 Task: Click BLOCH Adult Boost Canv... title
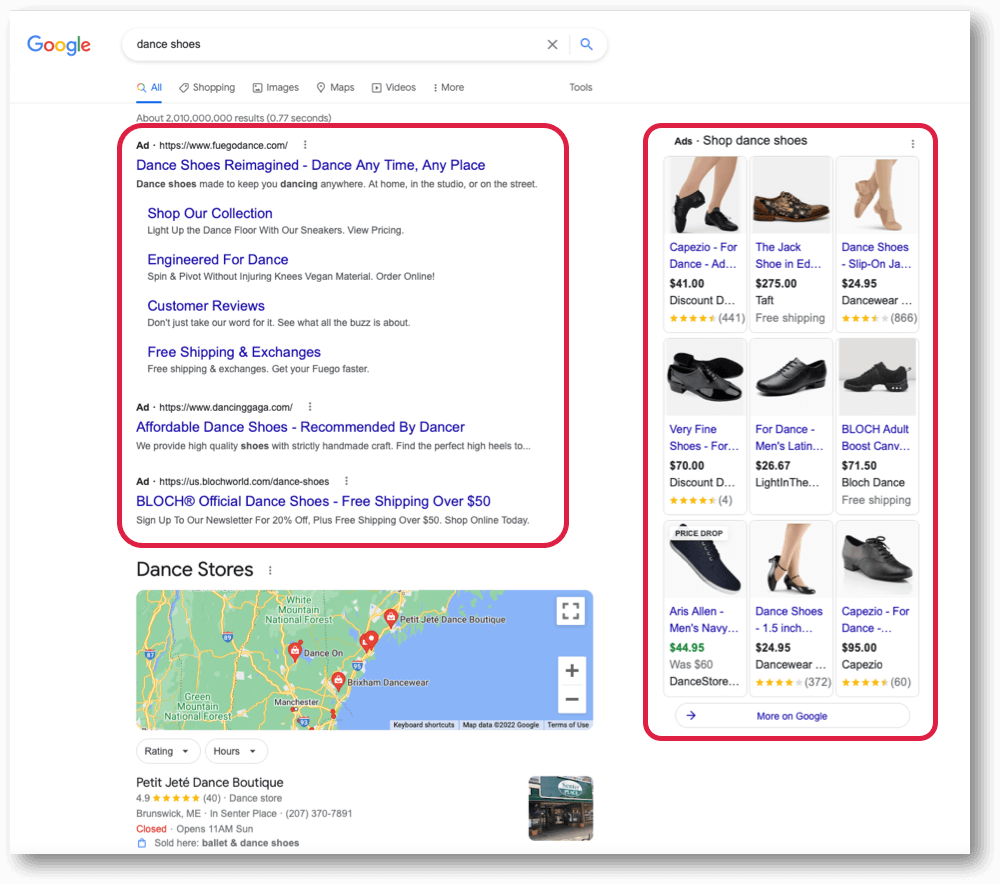876,438
